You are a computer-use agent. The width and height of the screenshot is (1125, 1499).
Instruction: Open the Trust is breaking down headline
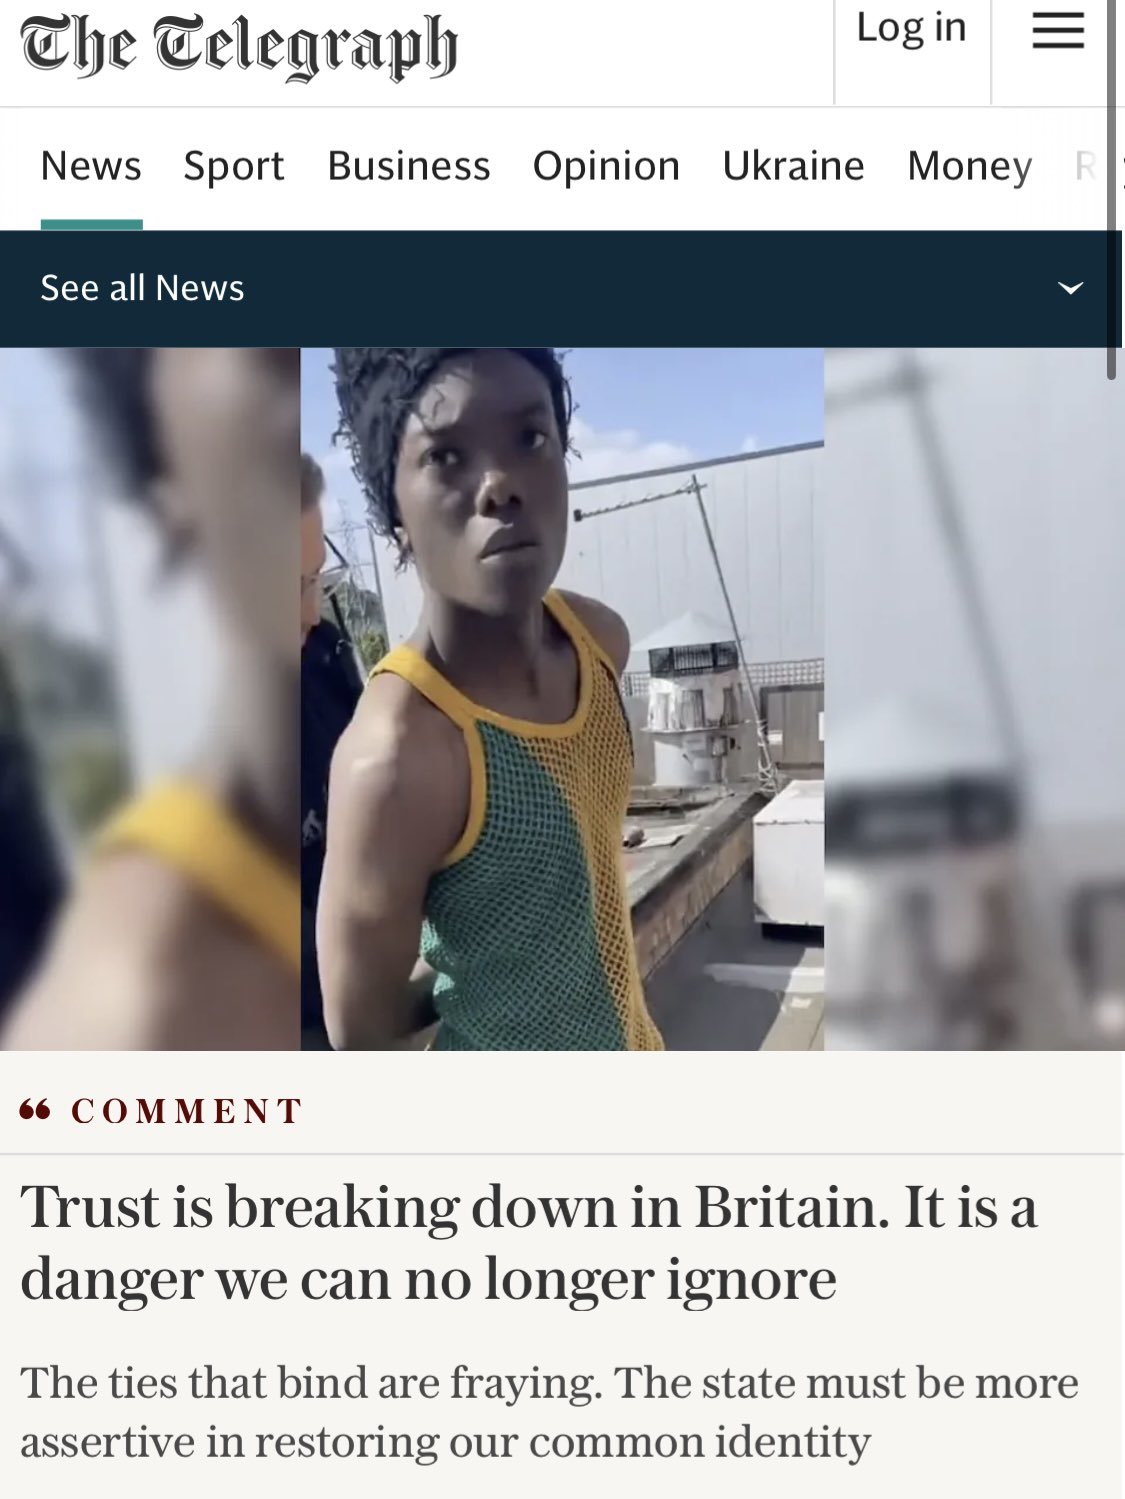529,1242
